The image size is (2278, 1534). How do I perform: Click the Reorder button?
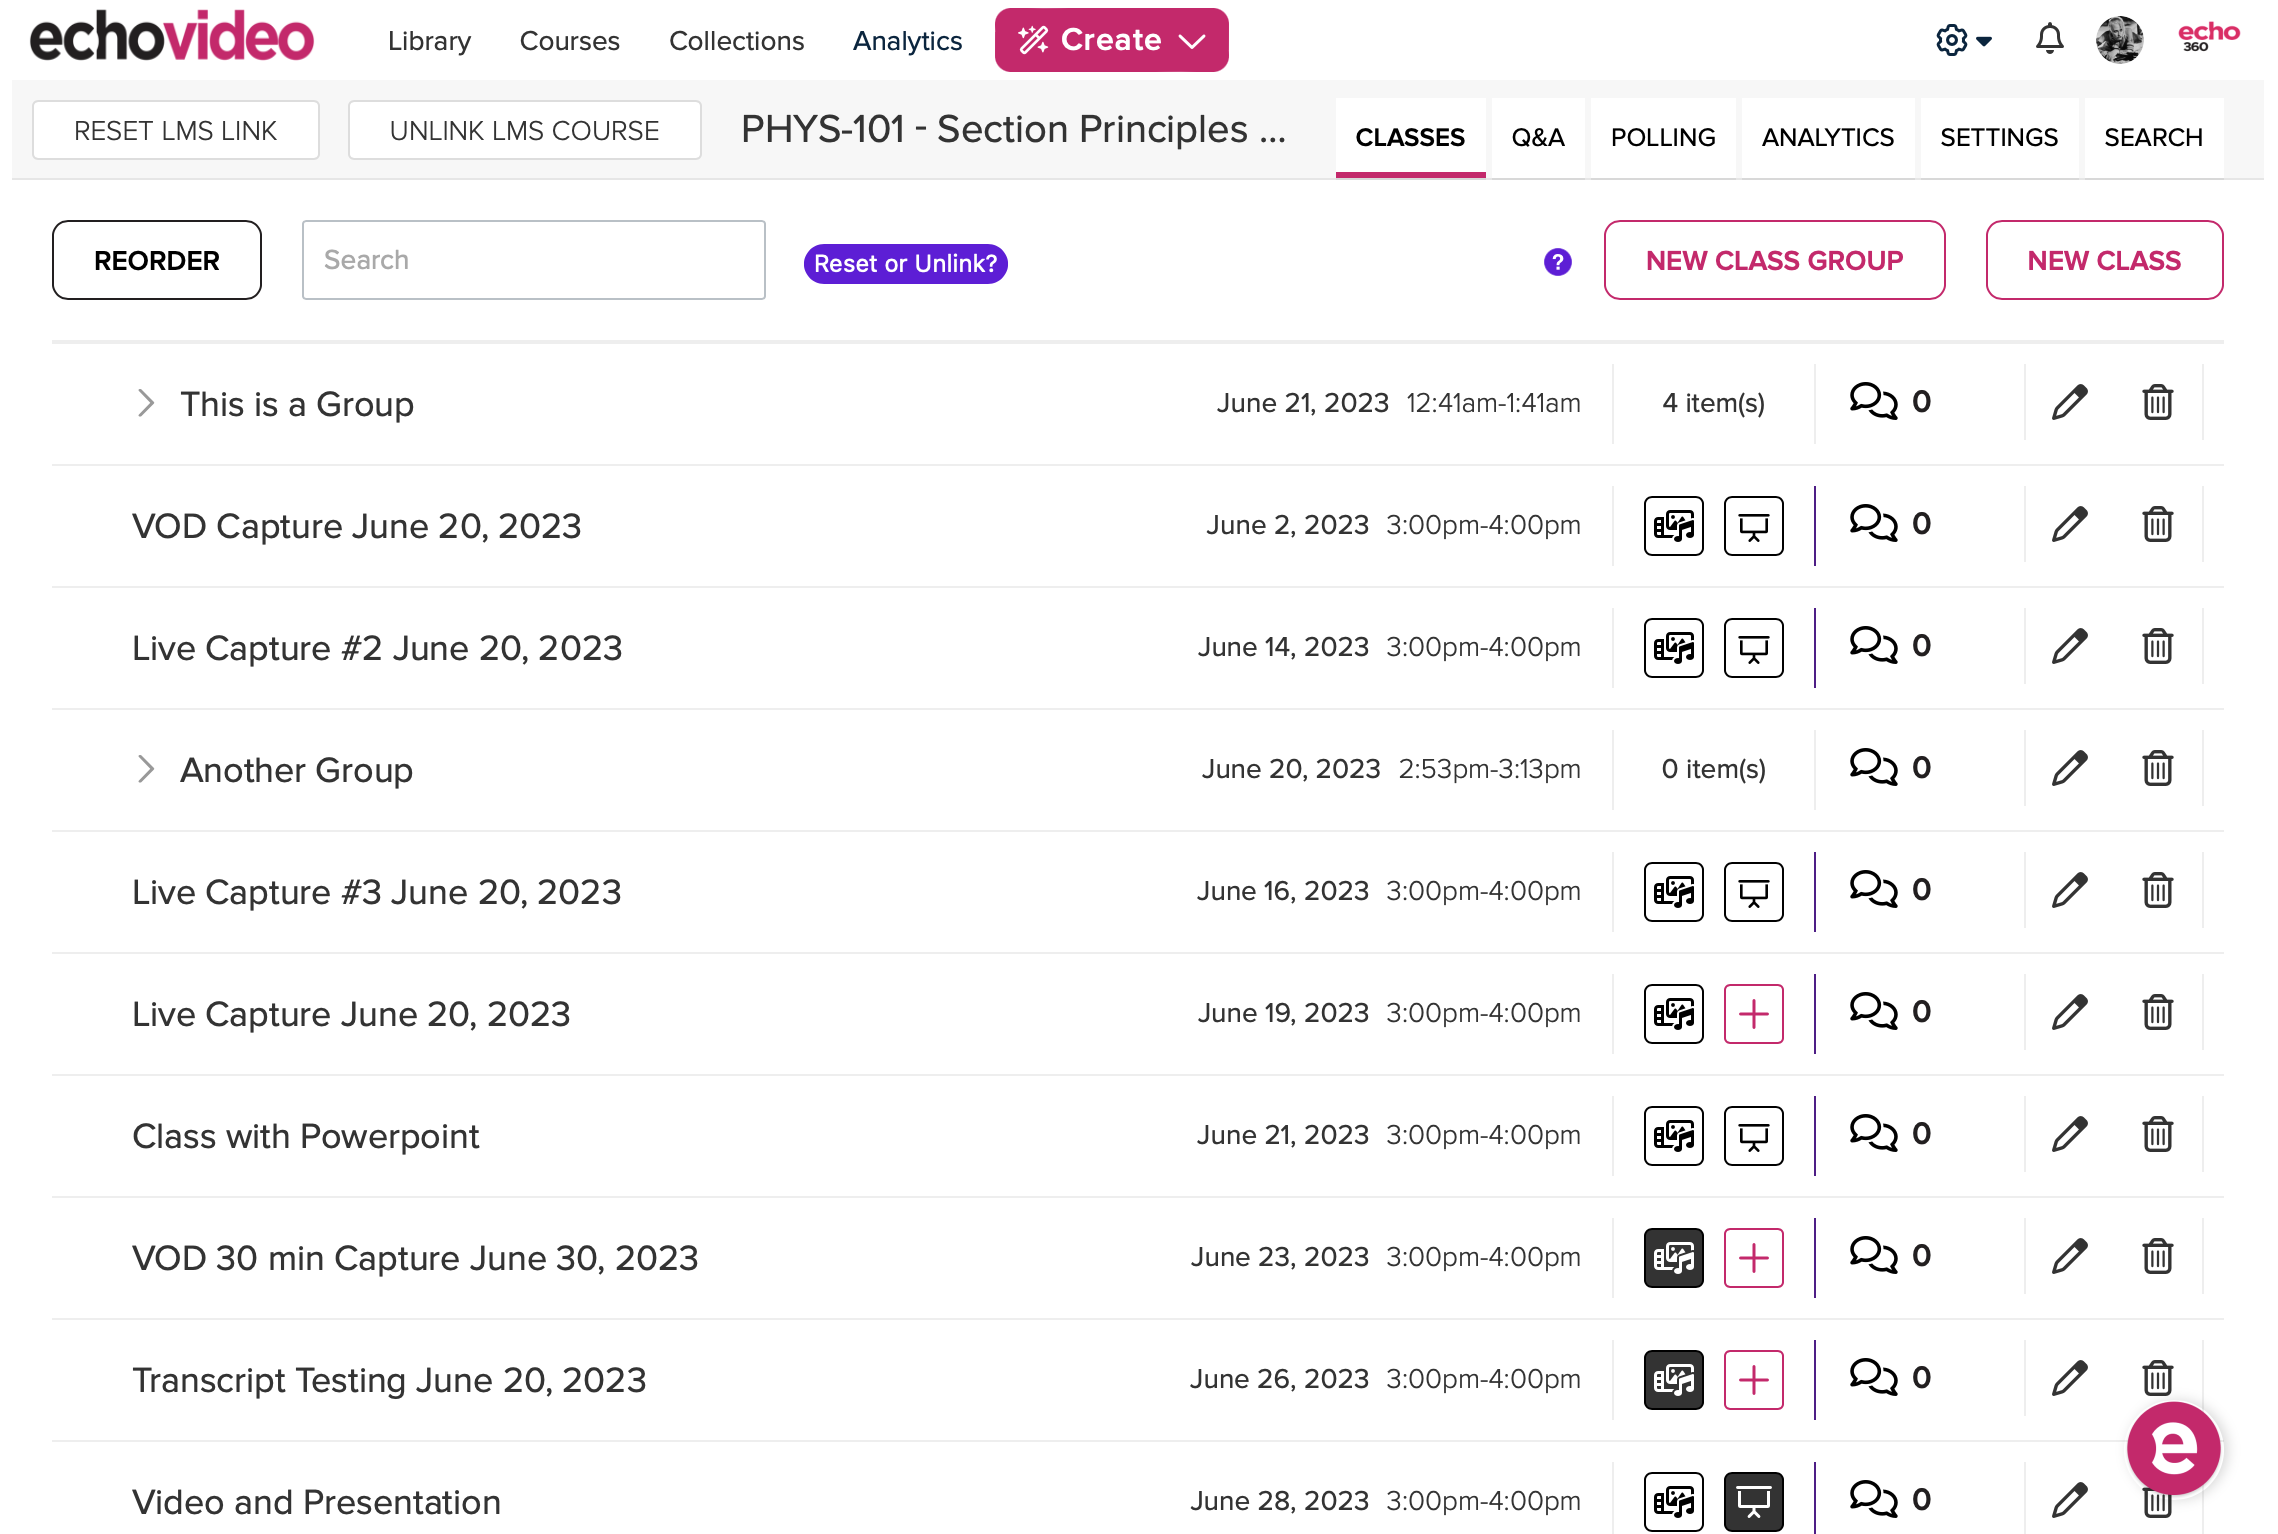[156, 260]
